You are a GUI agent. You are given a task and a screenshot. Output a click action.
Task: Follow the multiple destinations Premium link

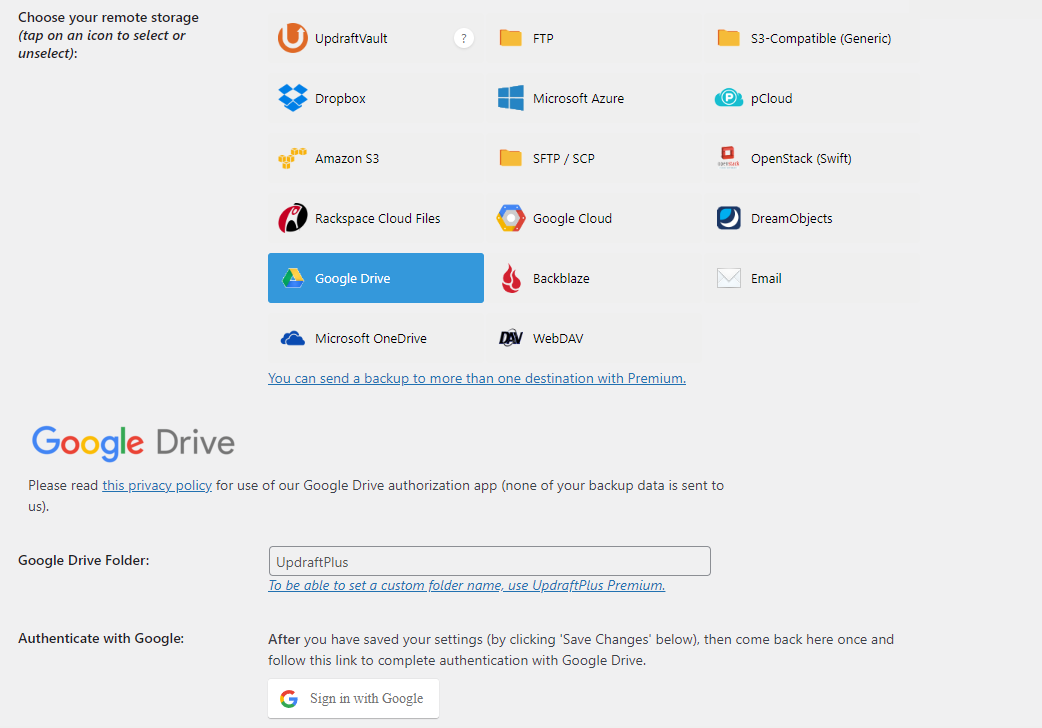(x=476, y=379)
